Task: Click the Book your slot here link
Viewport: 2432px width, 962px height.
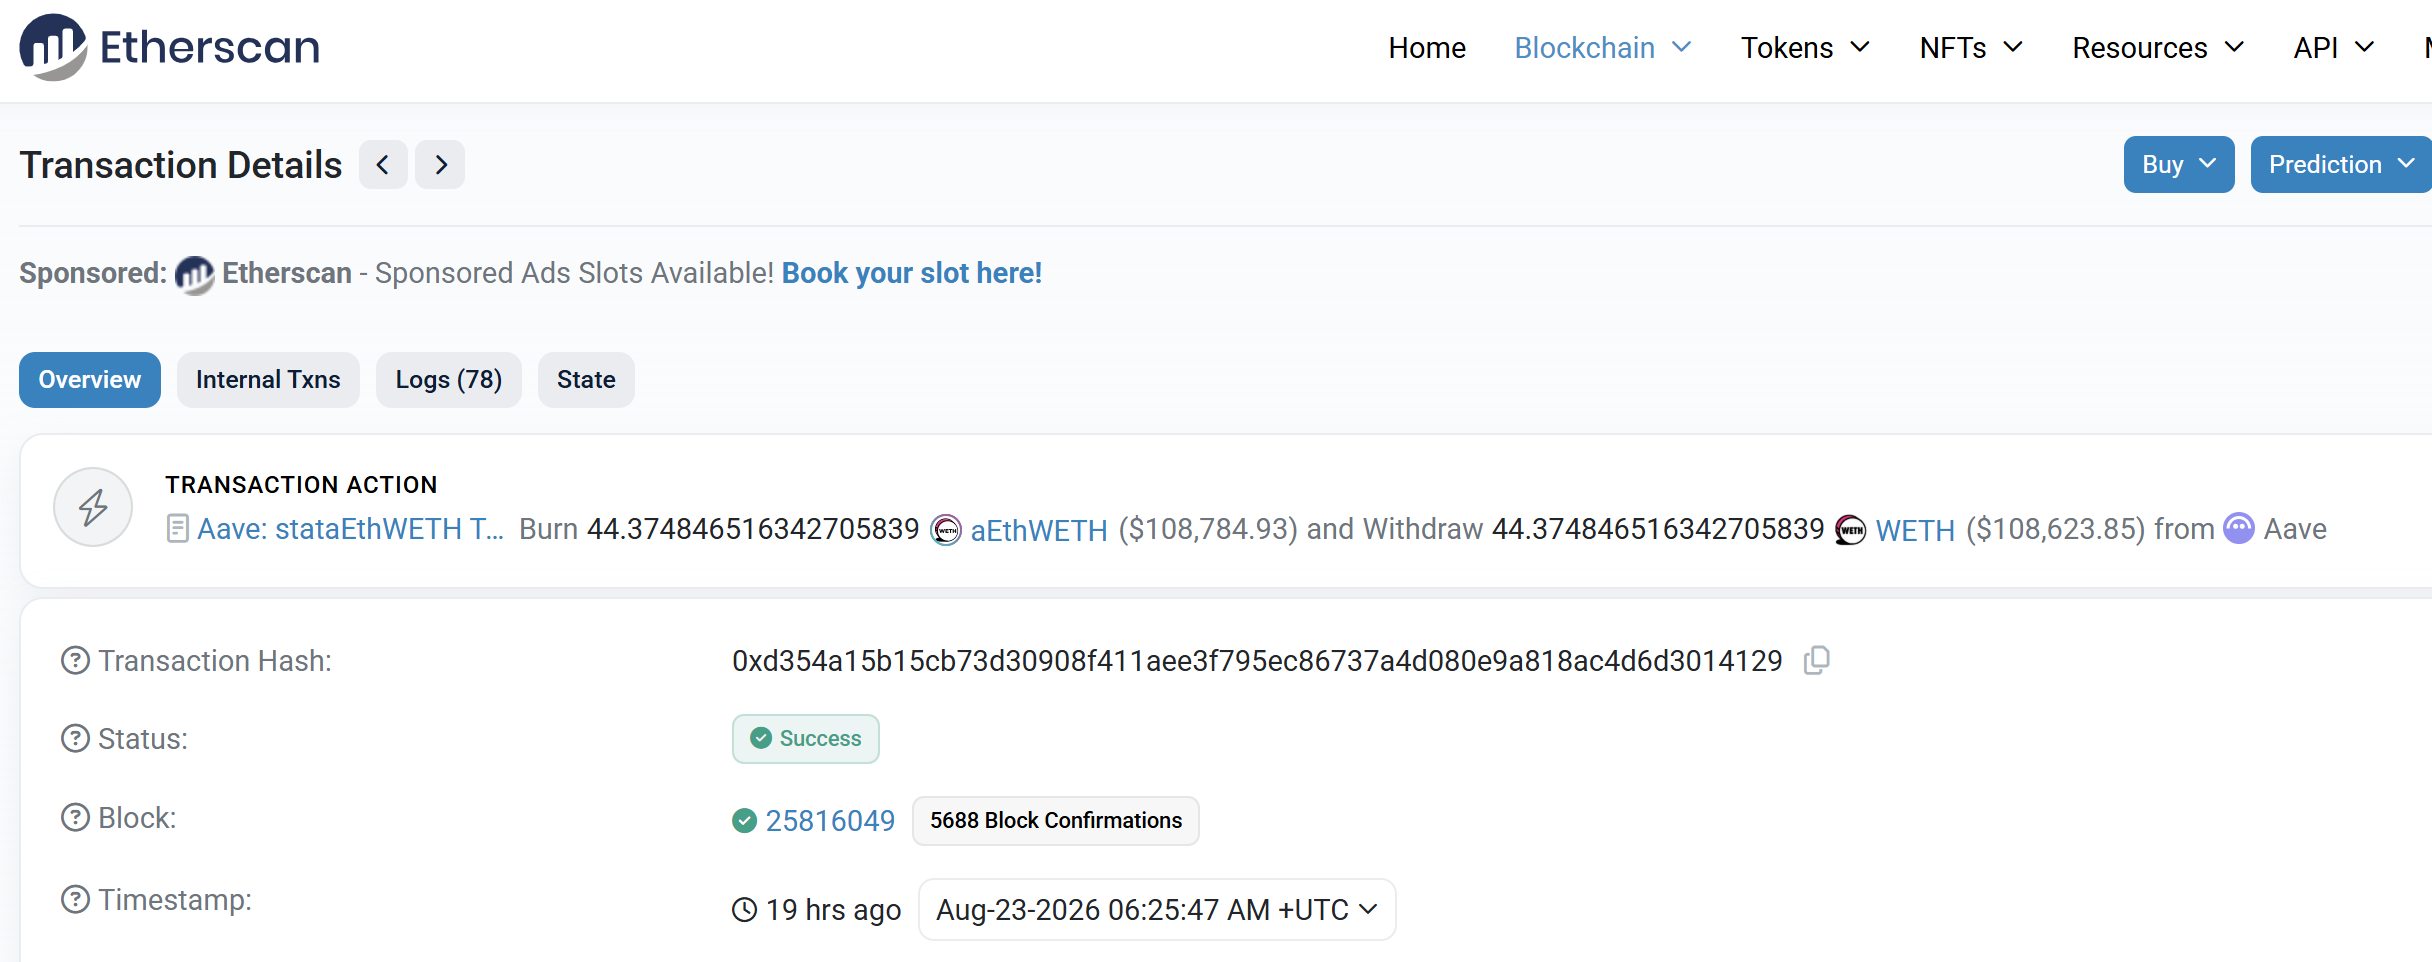Action: (x=912, y=273)
